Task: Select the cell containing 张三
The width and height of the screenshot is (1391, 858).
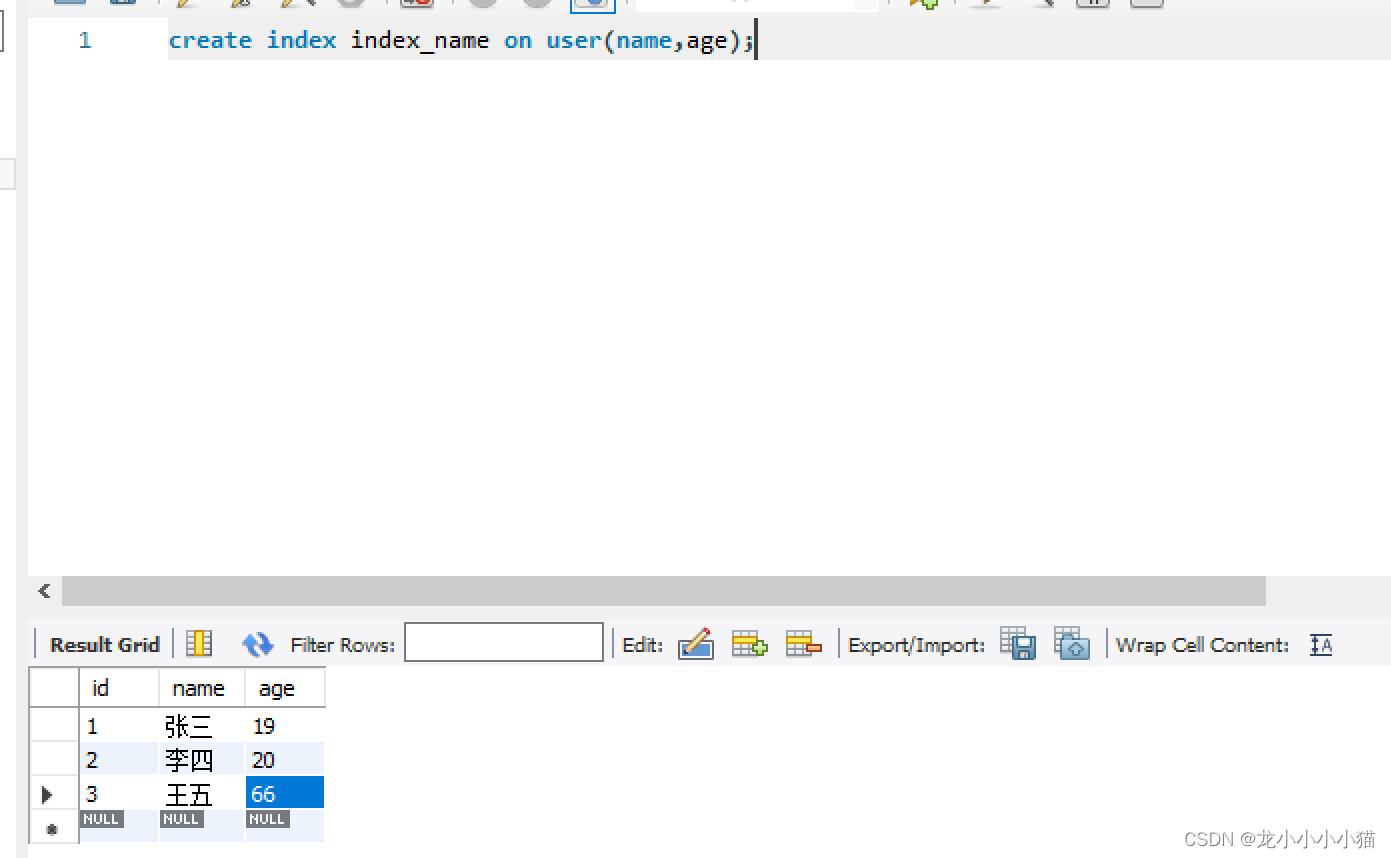Action: tap(202, 726)
